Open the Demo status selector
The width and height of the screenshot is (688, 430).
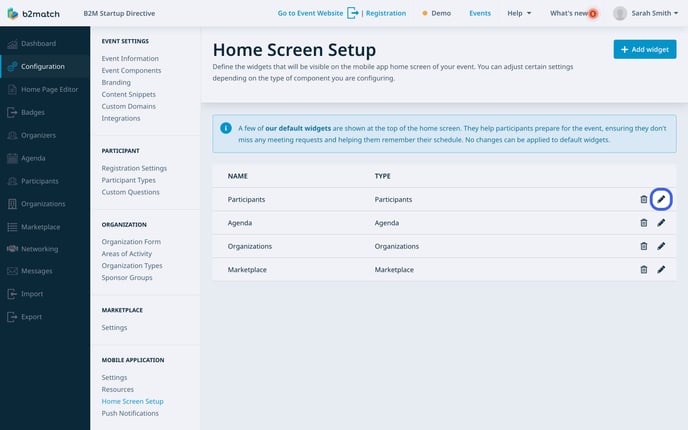437,13
